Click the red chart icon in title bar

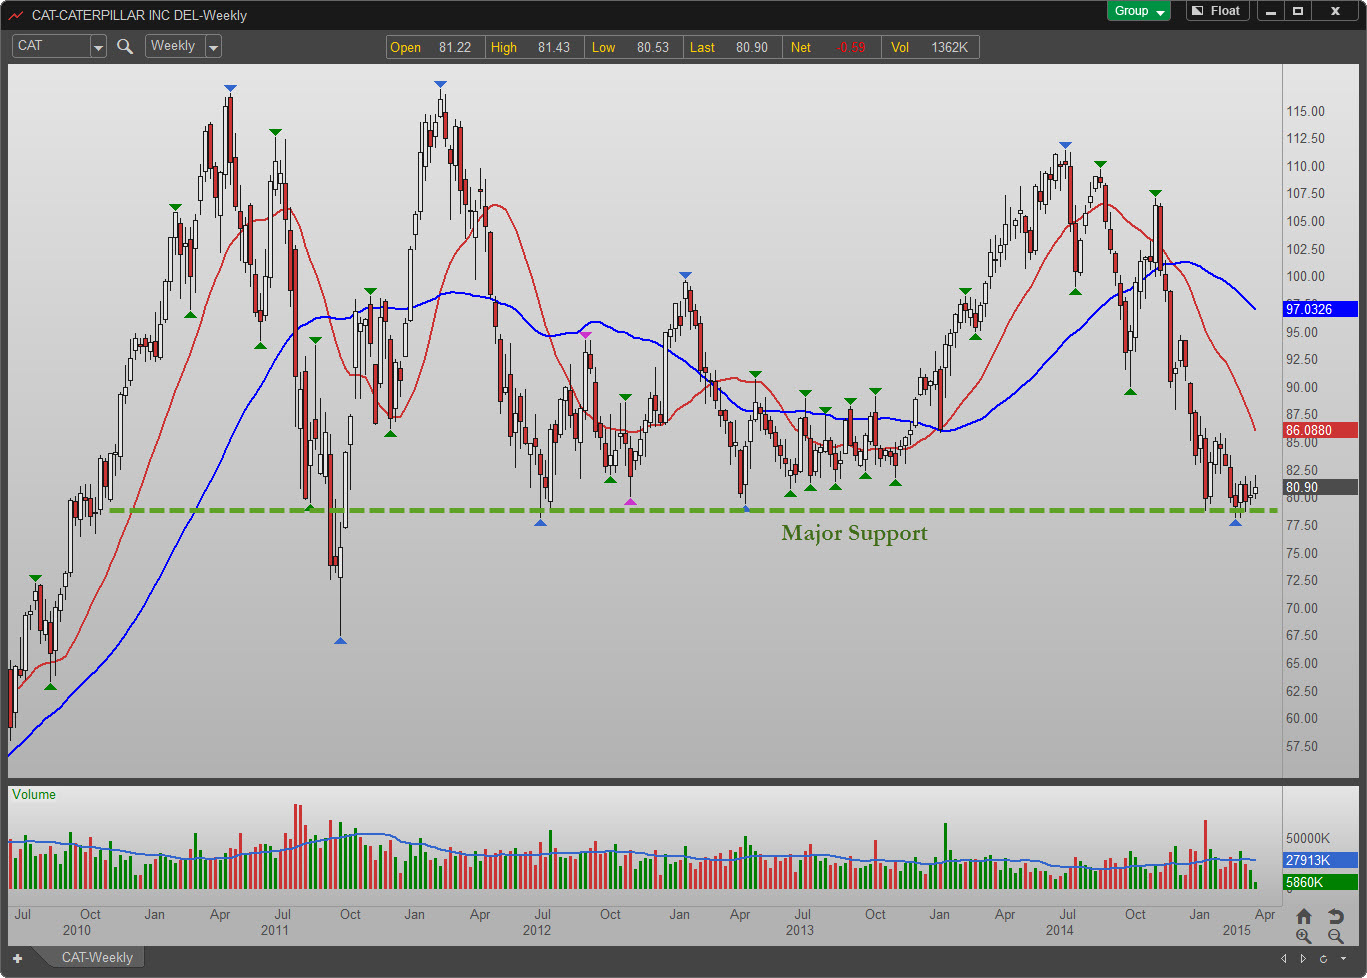(x=16, y=15)
